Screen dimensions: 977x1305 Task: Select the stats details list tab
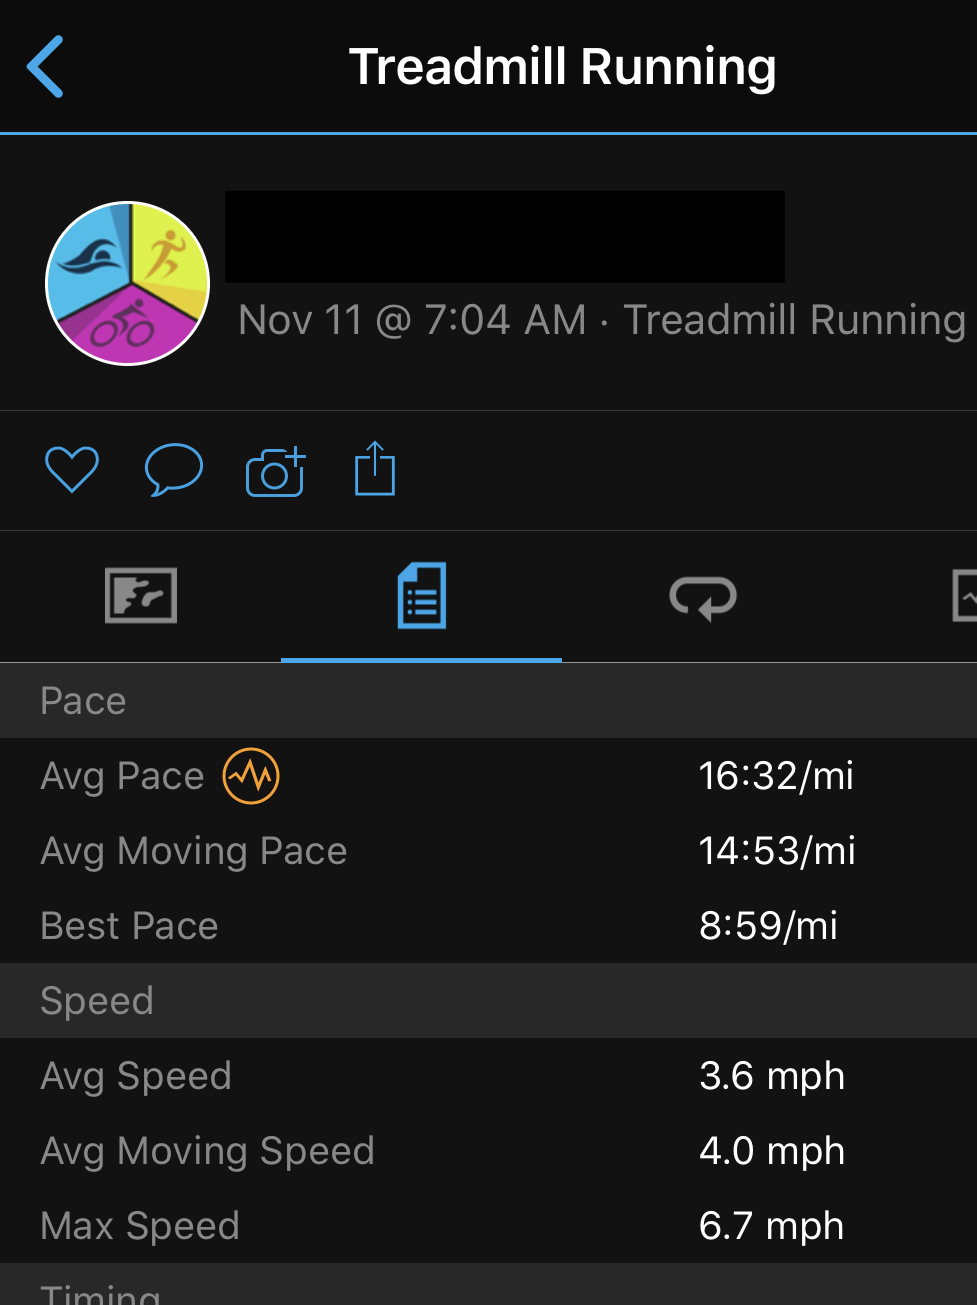(x=422, y=596)
